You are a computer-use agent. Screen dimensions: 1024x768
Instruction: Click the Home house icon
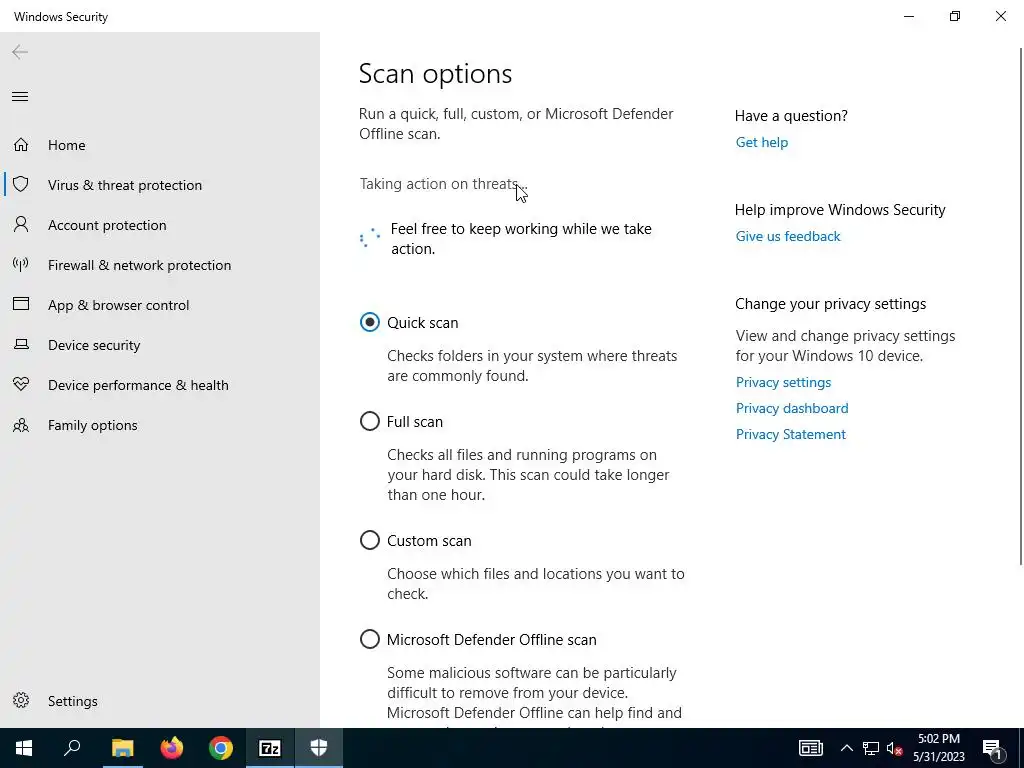click(x=21, y=144)
